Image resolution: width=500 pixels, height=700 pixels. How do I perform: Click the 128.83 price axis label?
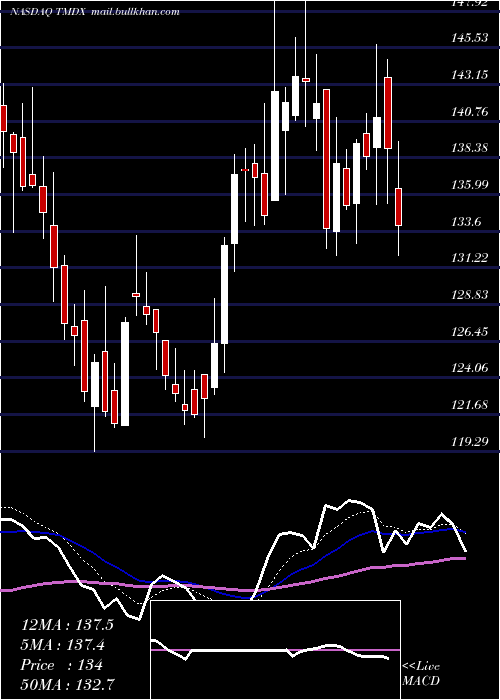tap(470, 295)
